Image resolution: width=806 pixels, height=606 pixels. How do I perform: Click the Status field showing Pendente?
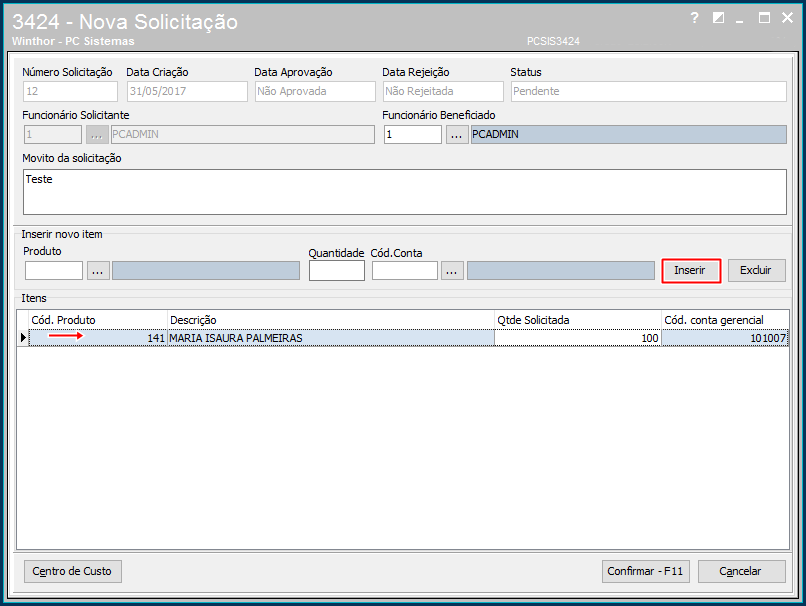[648, 91]
